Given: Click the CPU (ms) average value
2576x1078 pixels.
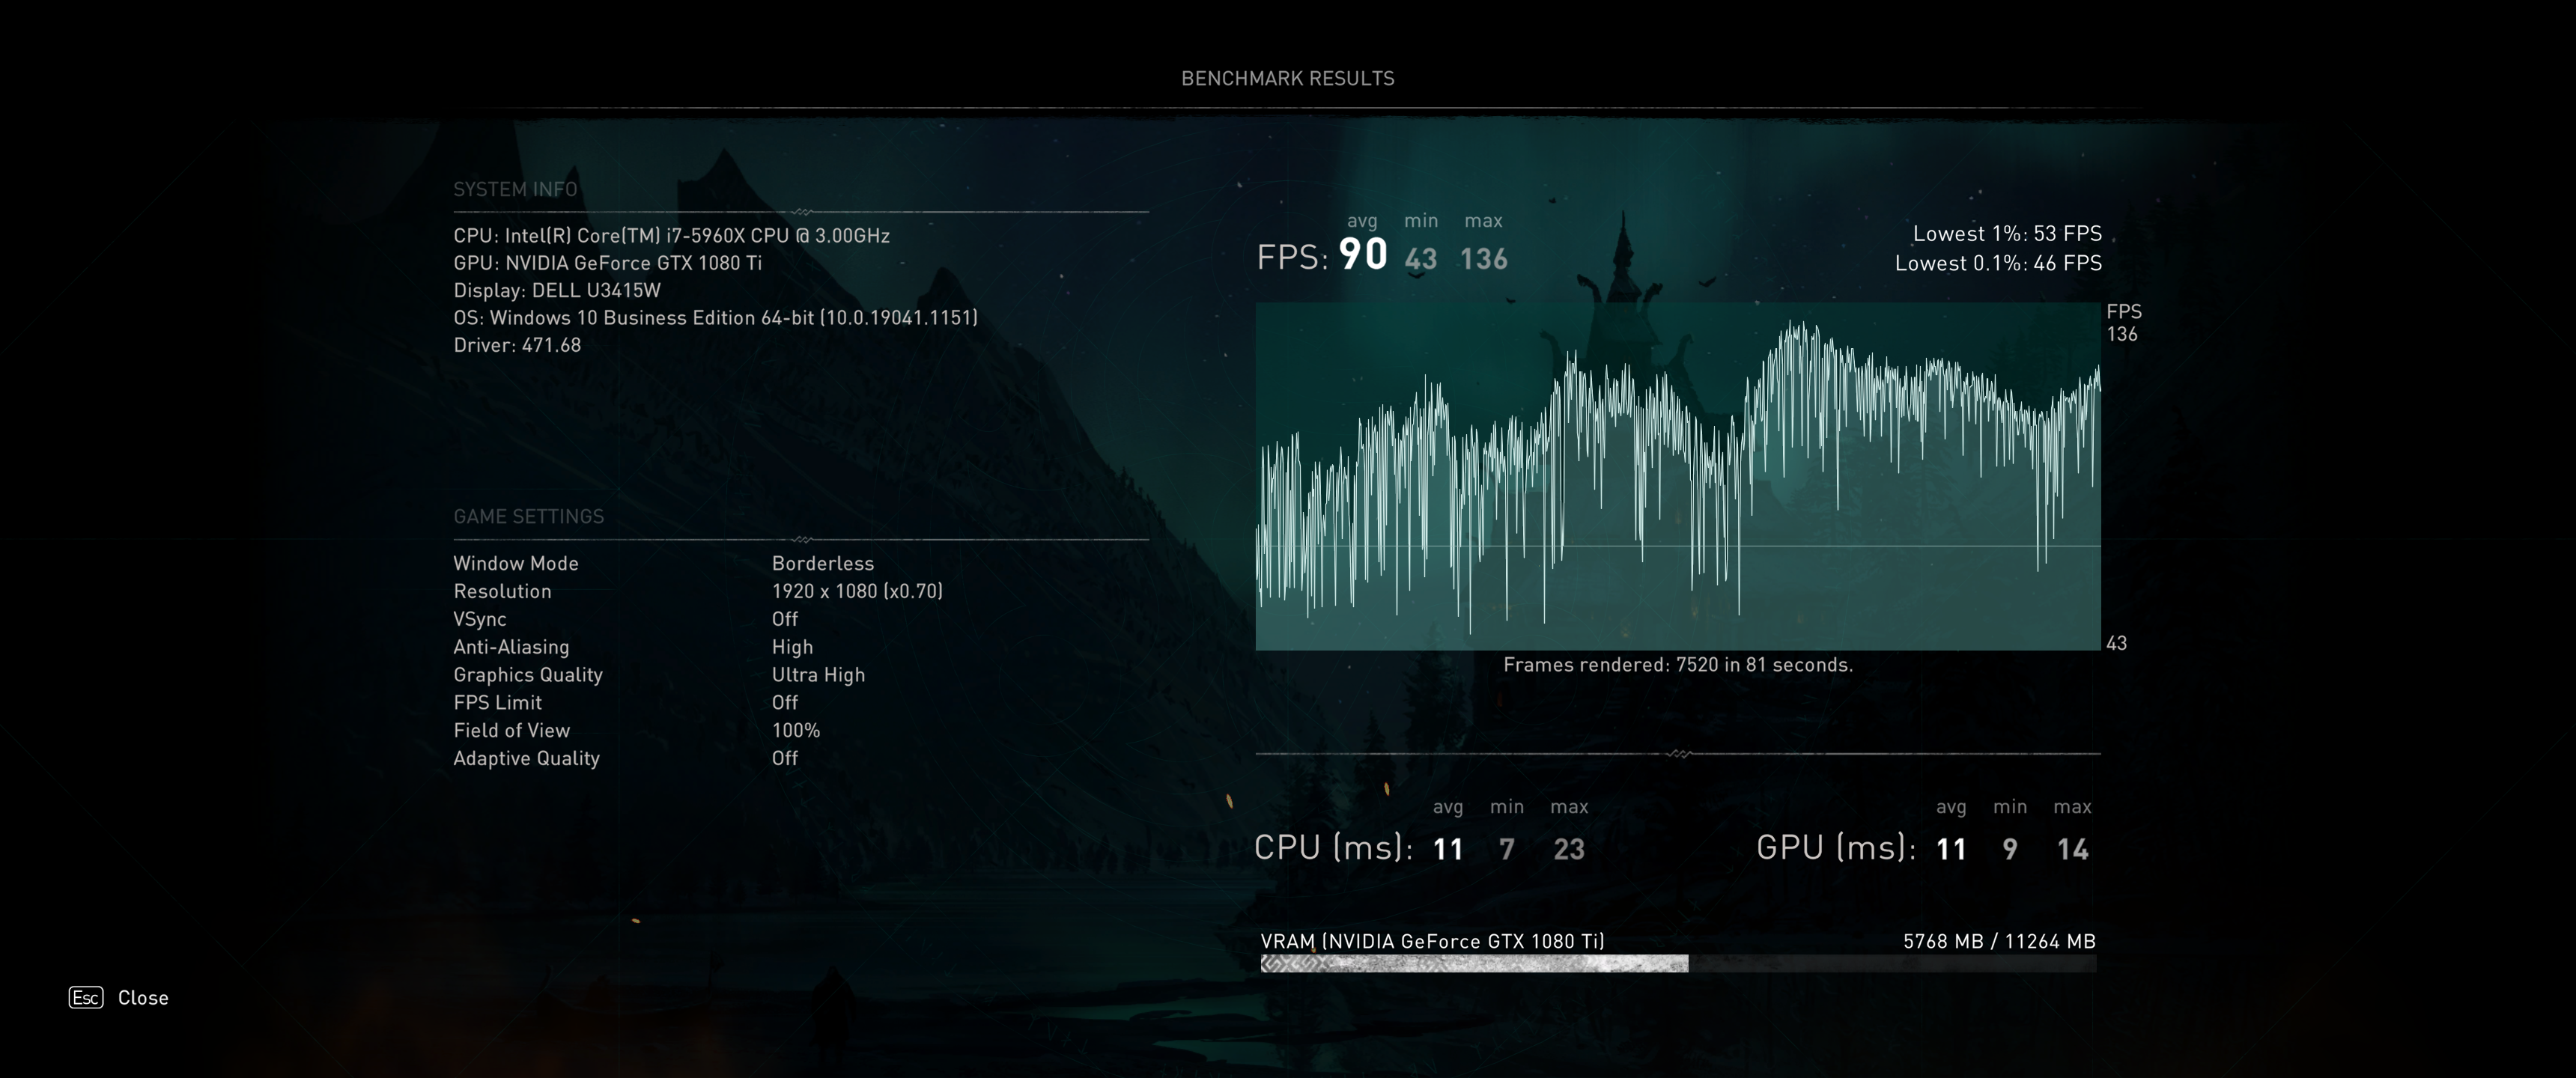Looking at the screenshot, I should click(1447, 849).
